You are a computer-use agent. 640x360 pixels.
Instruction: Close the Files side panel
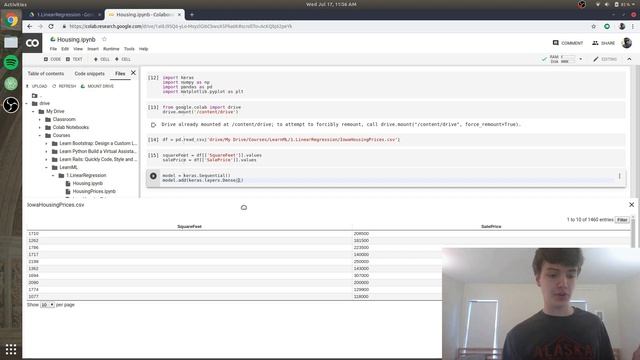tap(133, 73)
